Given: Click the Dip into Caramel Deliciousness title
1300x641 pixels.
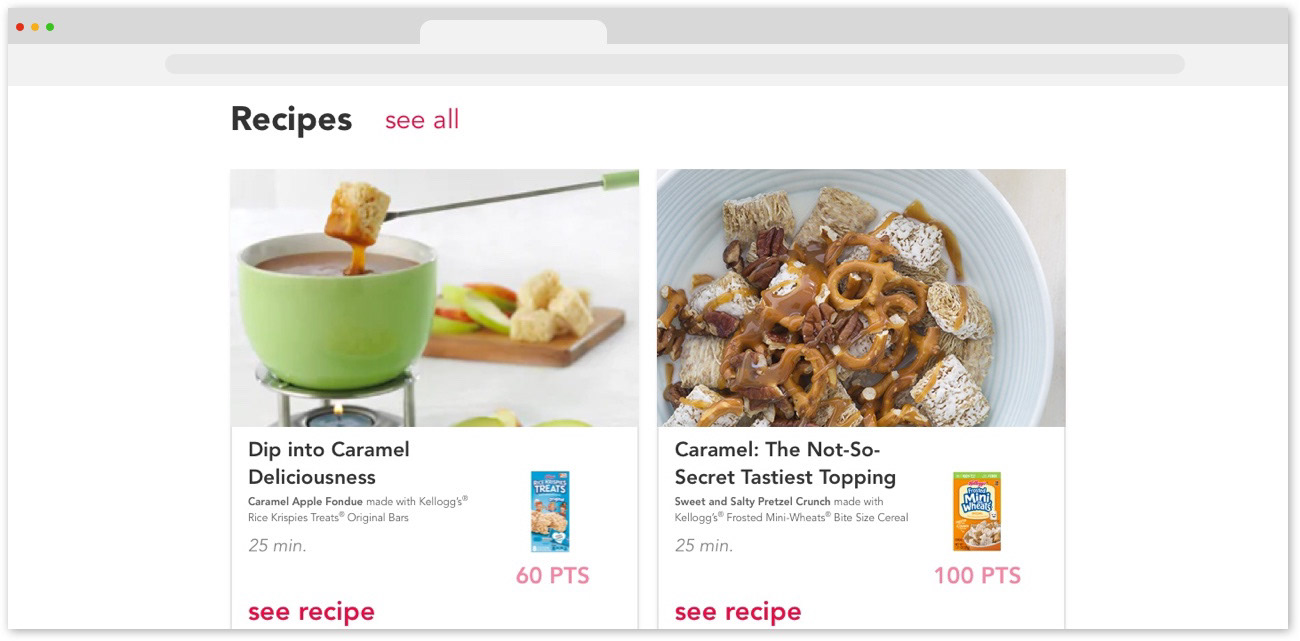Looking at the screenshot, I should pyautogui.click(x=329, y=463).
